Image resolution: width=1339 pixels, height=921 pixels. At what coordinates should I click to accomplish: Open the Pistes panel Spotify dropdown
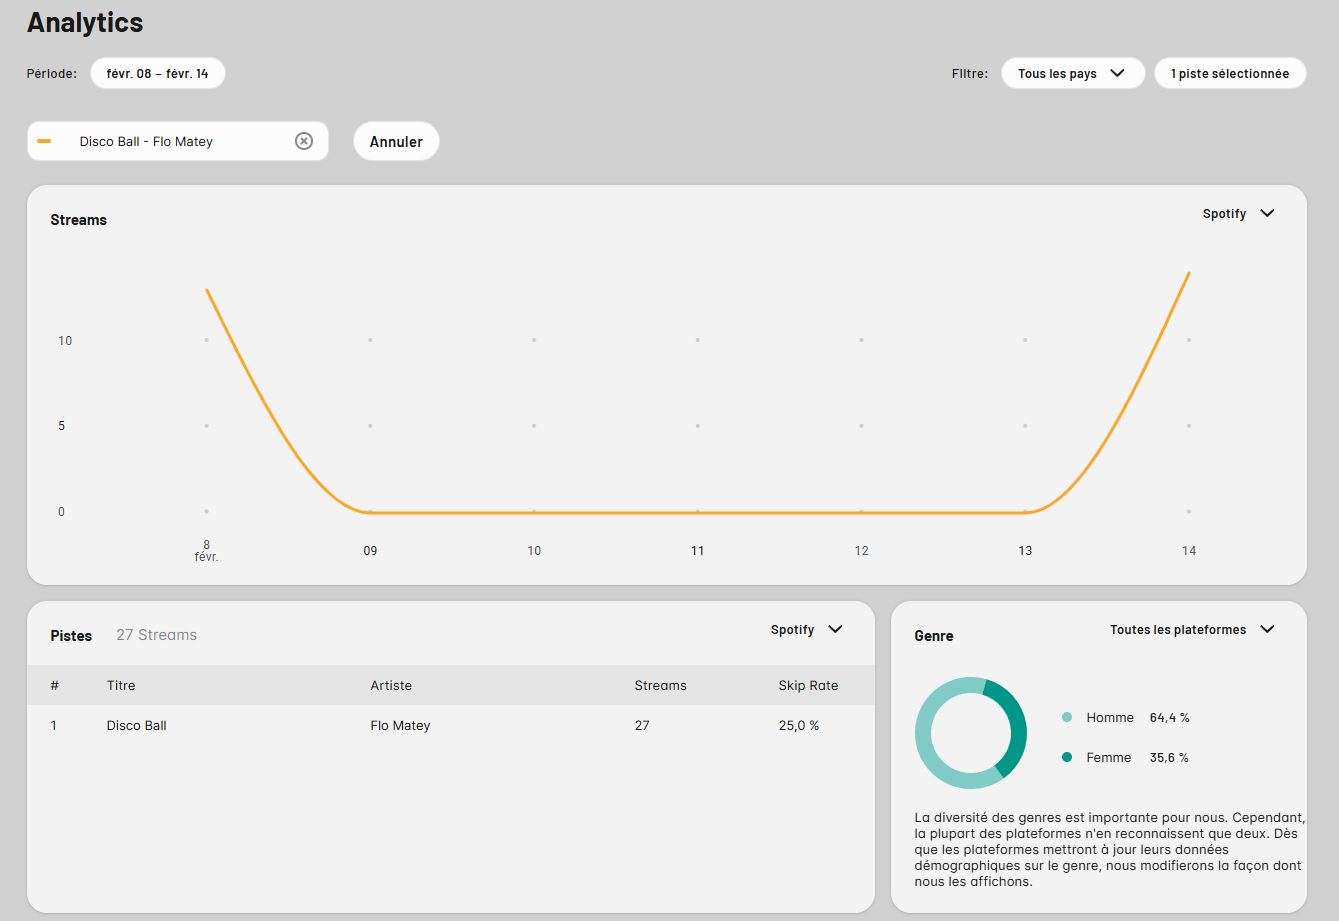pyautogui.click(x=805, y=630)
